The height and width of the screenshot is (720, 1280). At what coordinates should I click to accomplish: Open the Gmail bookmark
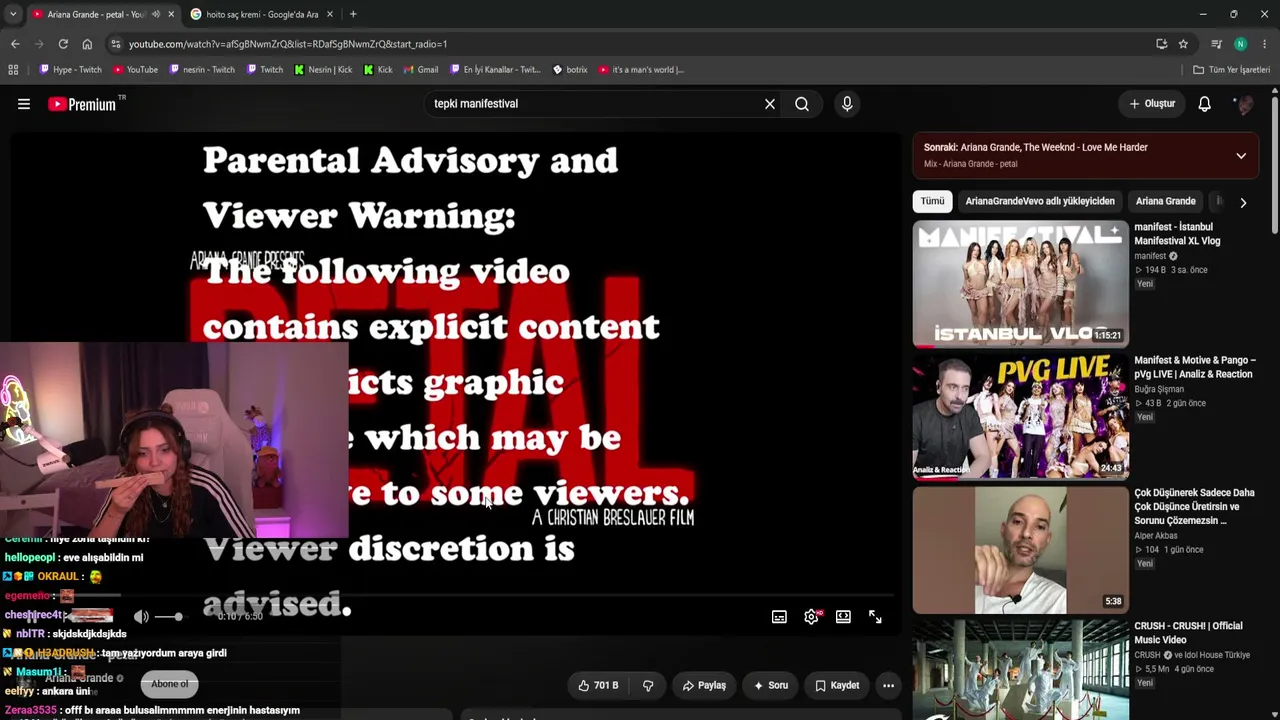[x=421, y=70]
